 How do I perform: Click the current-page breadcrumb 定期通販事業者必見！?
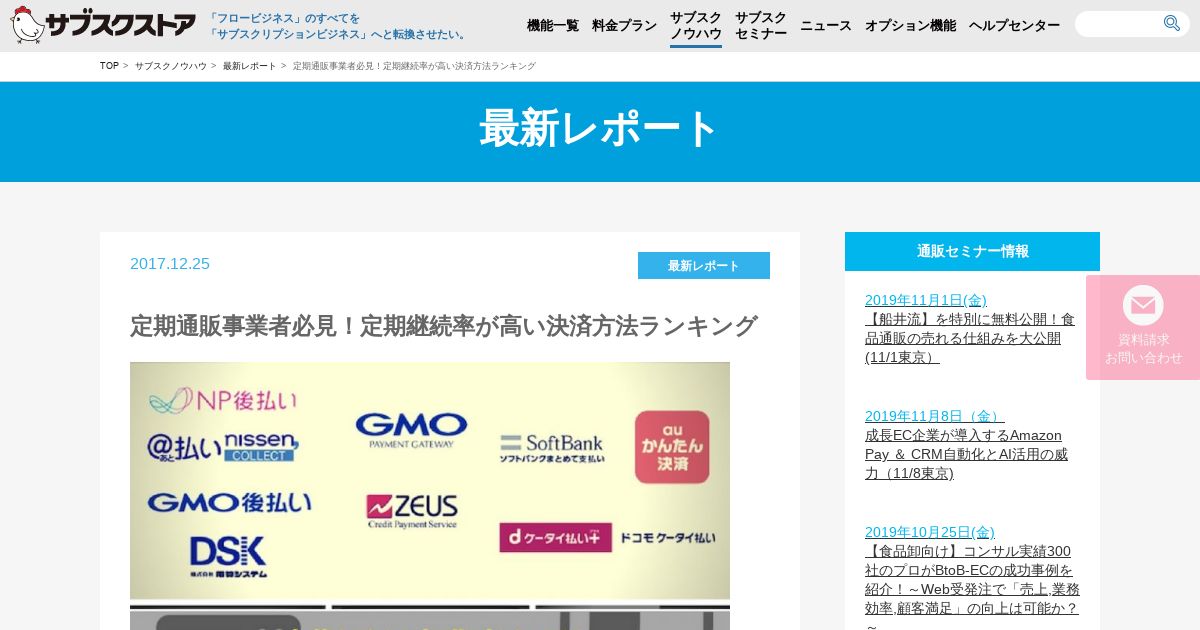414,66
